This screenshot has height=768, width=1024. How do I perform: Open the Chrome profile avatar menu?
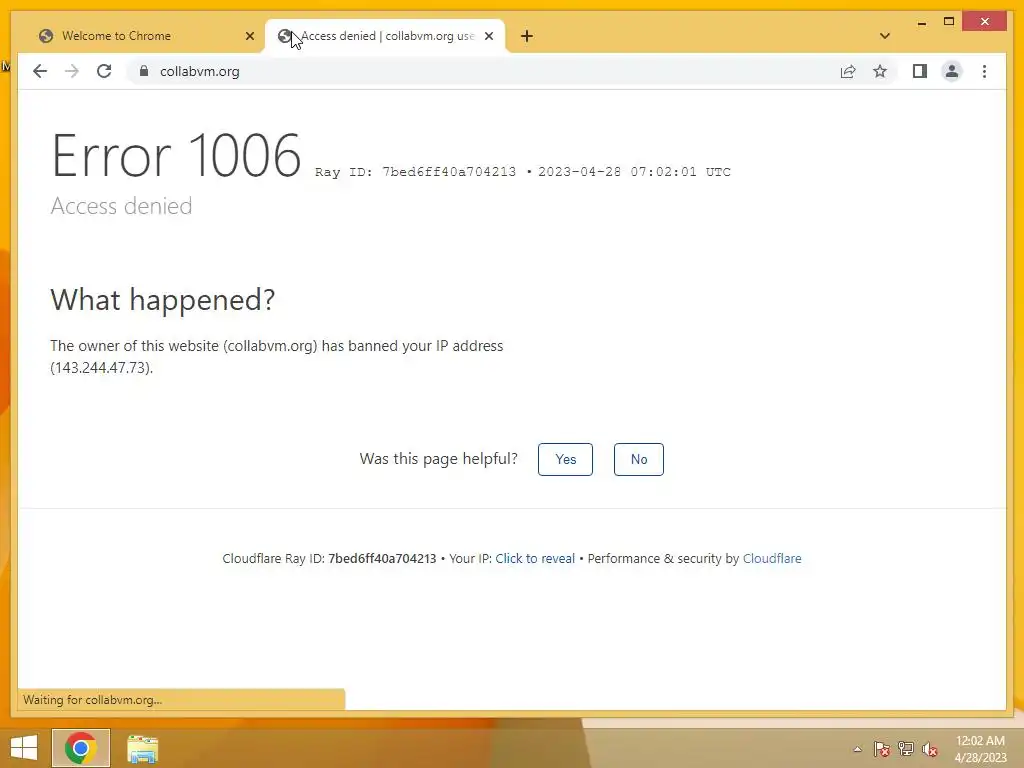pyautogui.click(x=952, y=71)
